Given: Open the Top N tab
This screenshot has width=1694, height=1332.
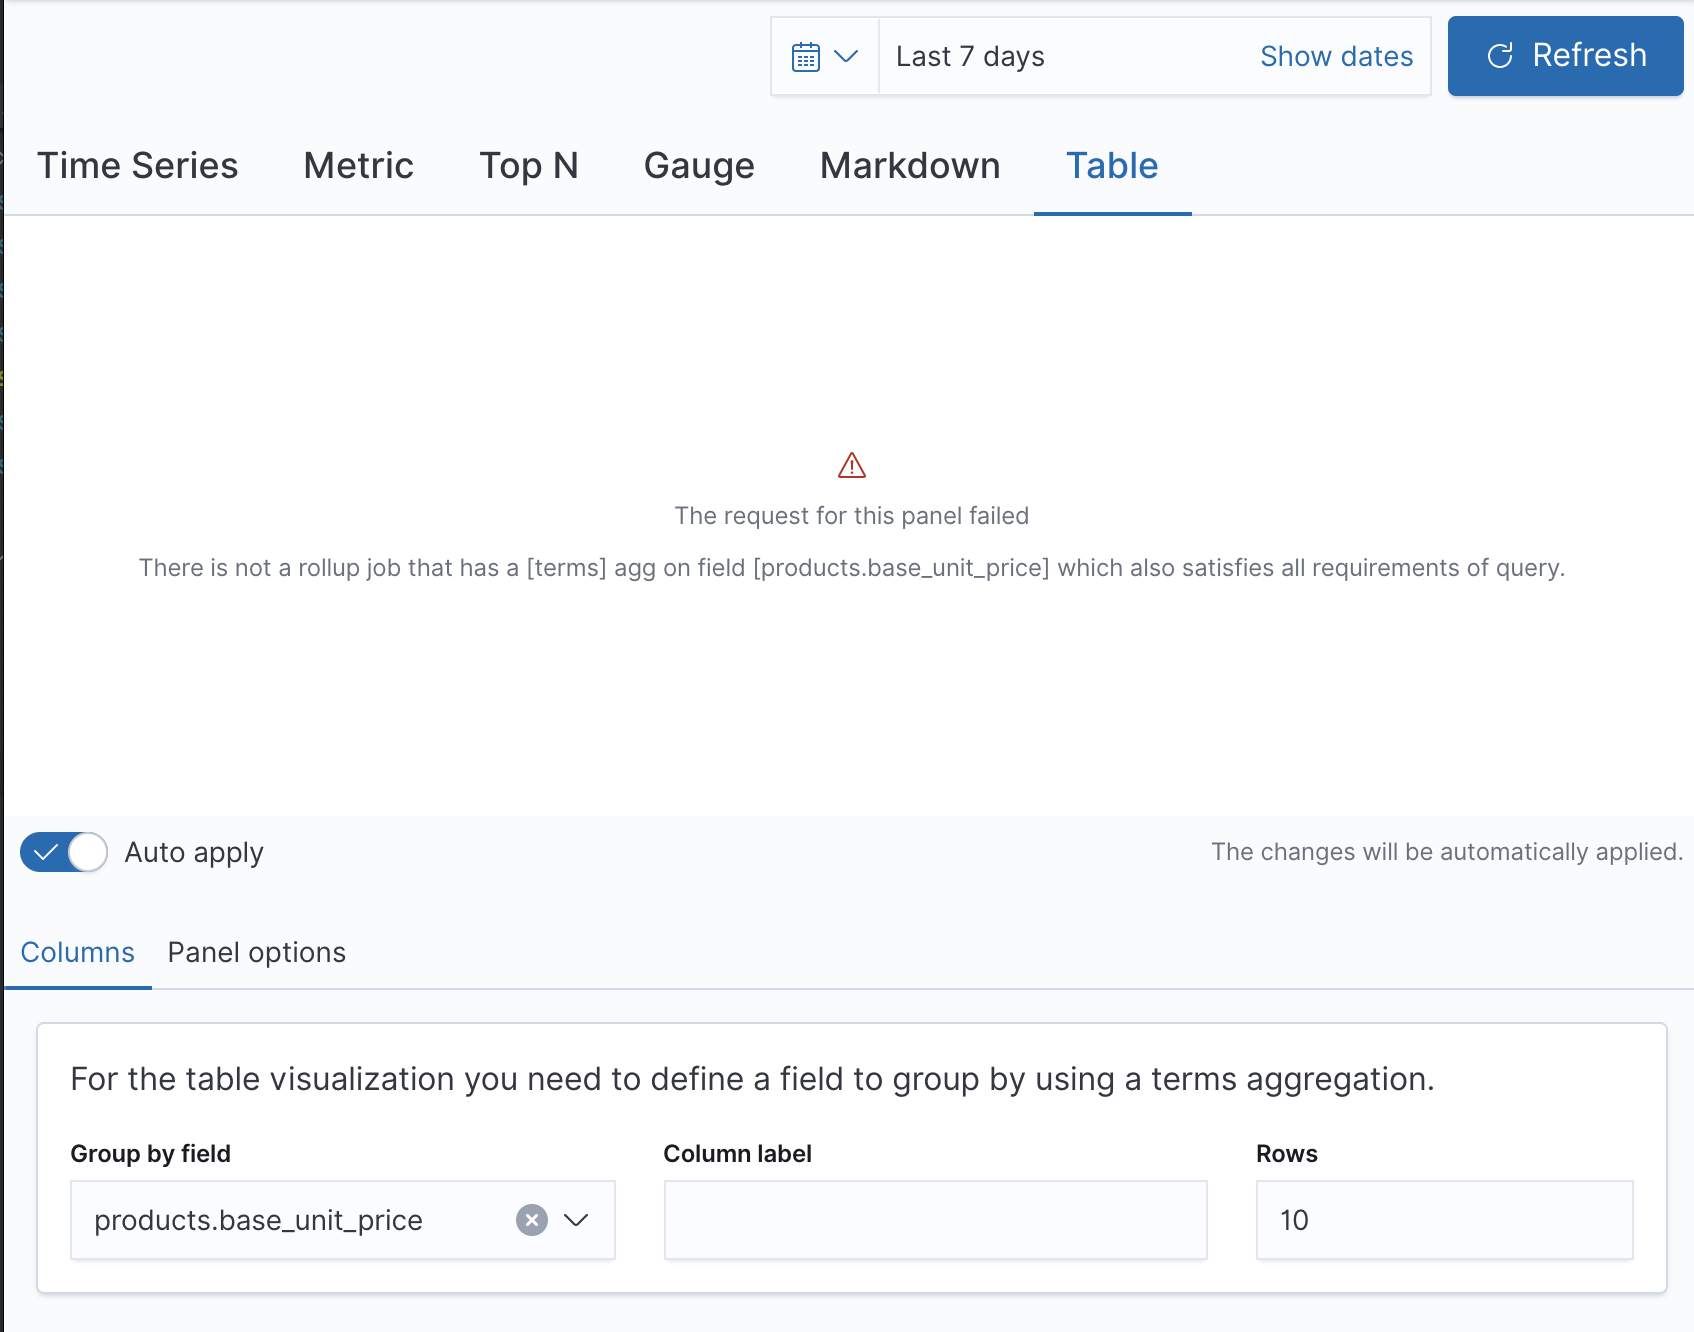Looking at the screenshot, I should click(528, 165).
